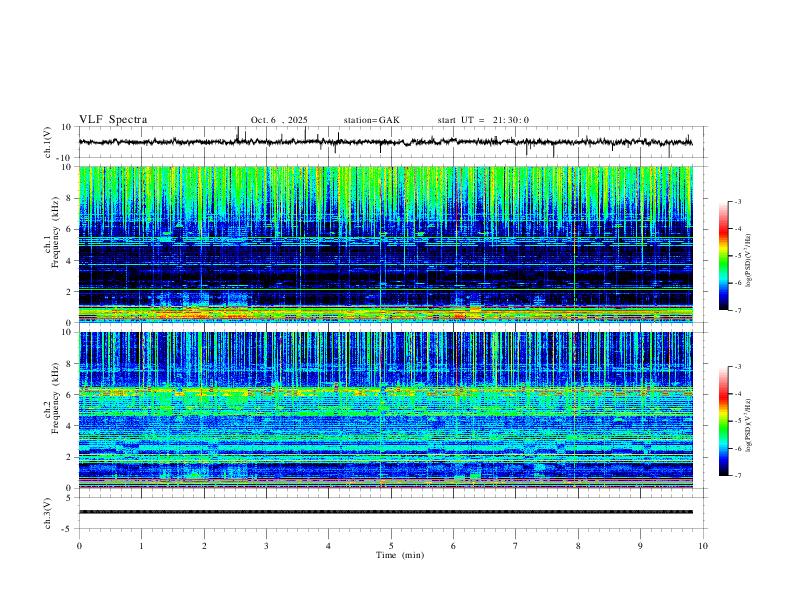
Task: Click the ch.2 spectrogram color bar
Action: (x=723, y=421)
